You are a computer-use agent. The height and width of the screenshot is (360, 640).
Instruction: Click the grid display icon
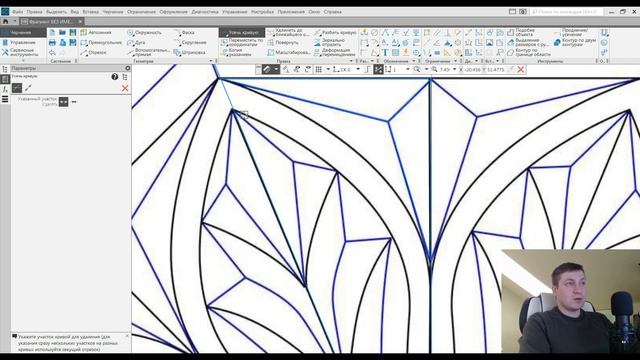point(319,70)
